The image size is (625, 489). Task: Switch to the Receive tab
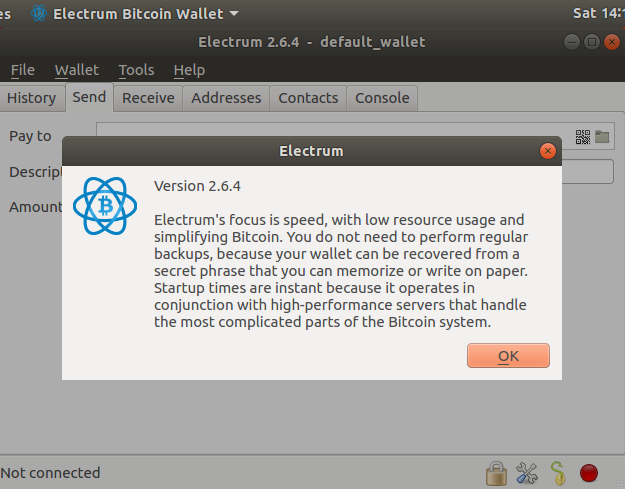[148, 98]
